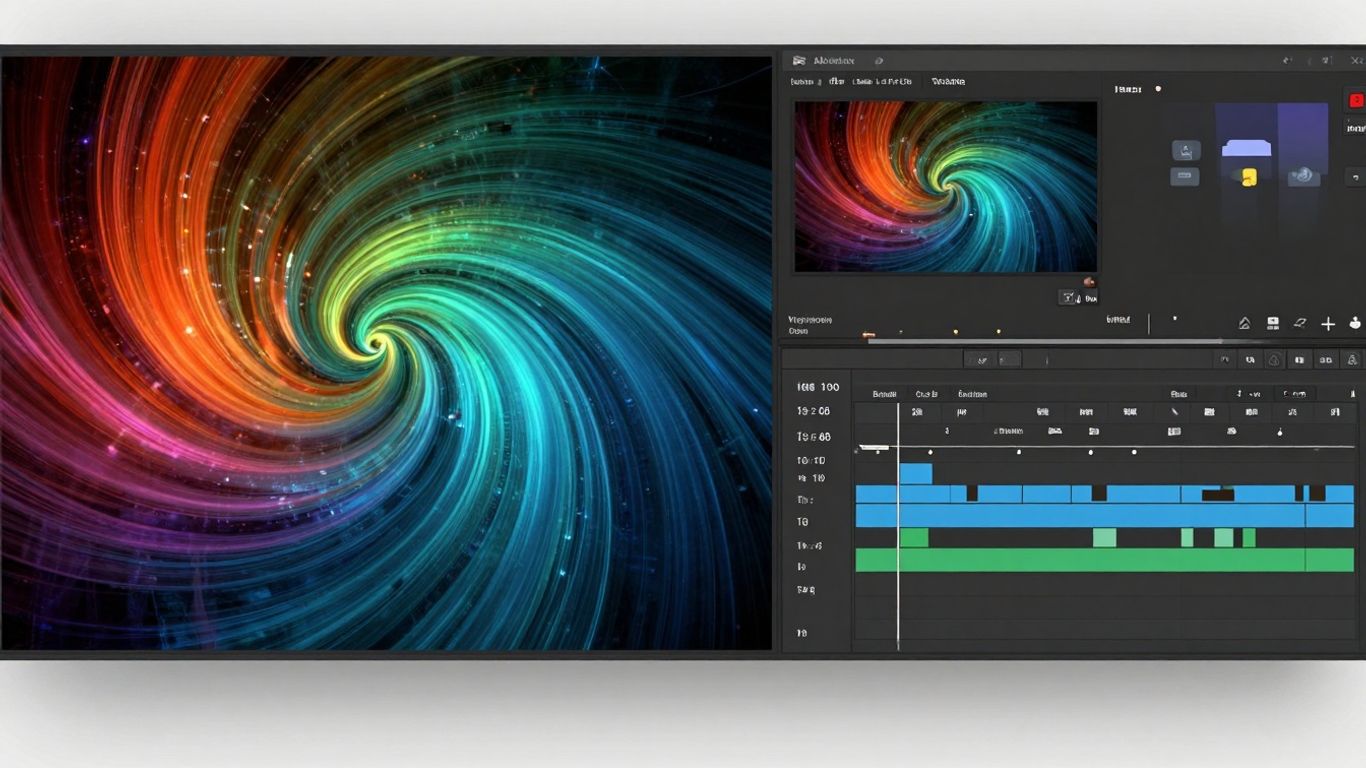This screenshot has height=768, width=1366.
Task: Open the zoom level dropdown in the timeline header
Action: point(1296,392)
